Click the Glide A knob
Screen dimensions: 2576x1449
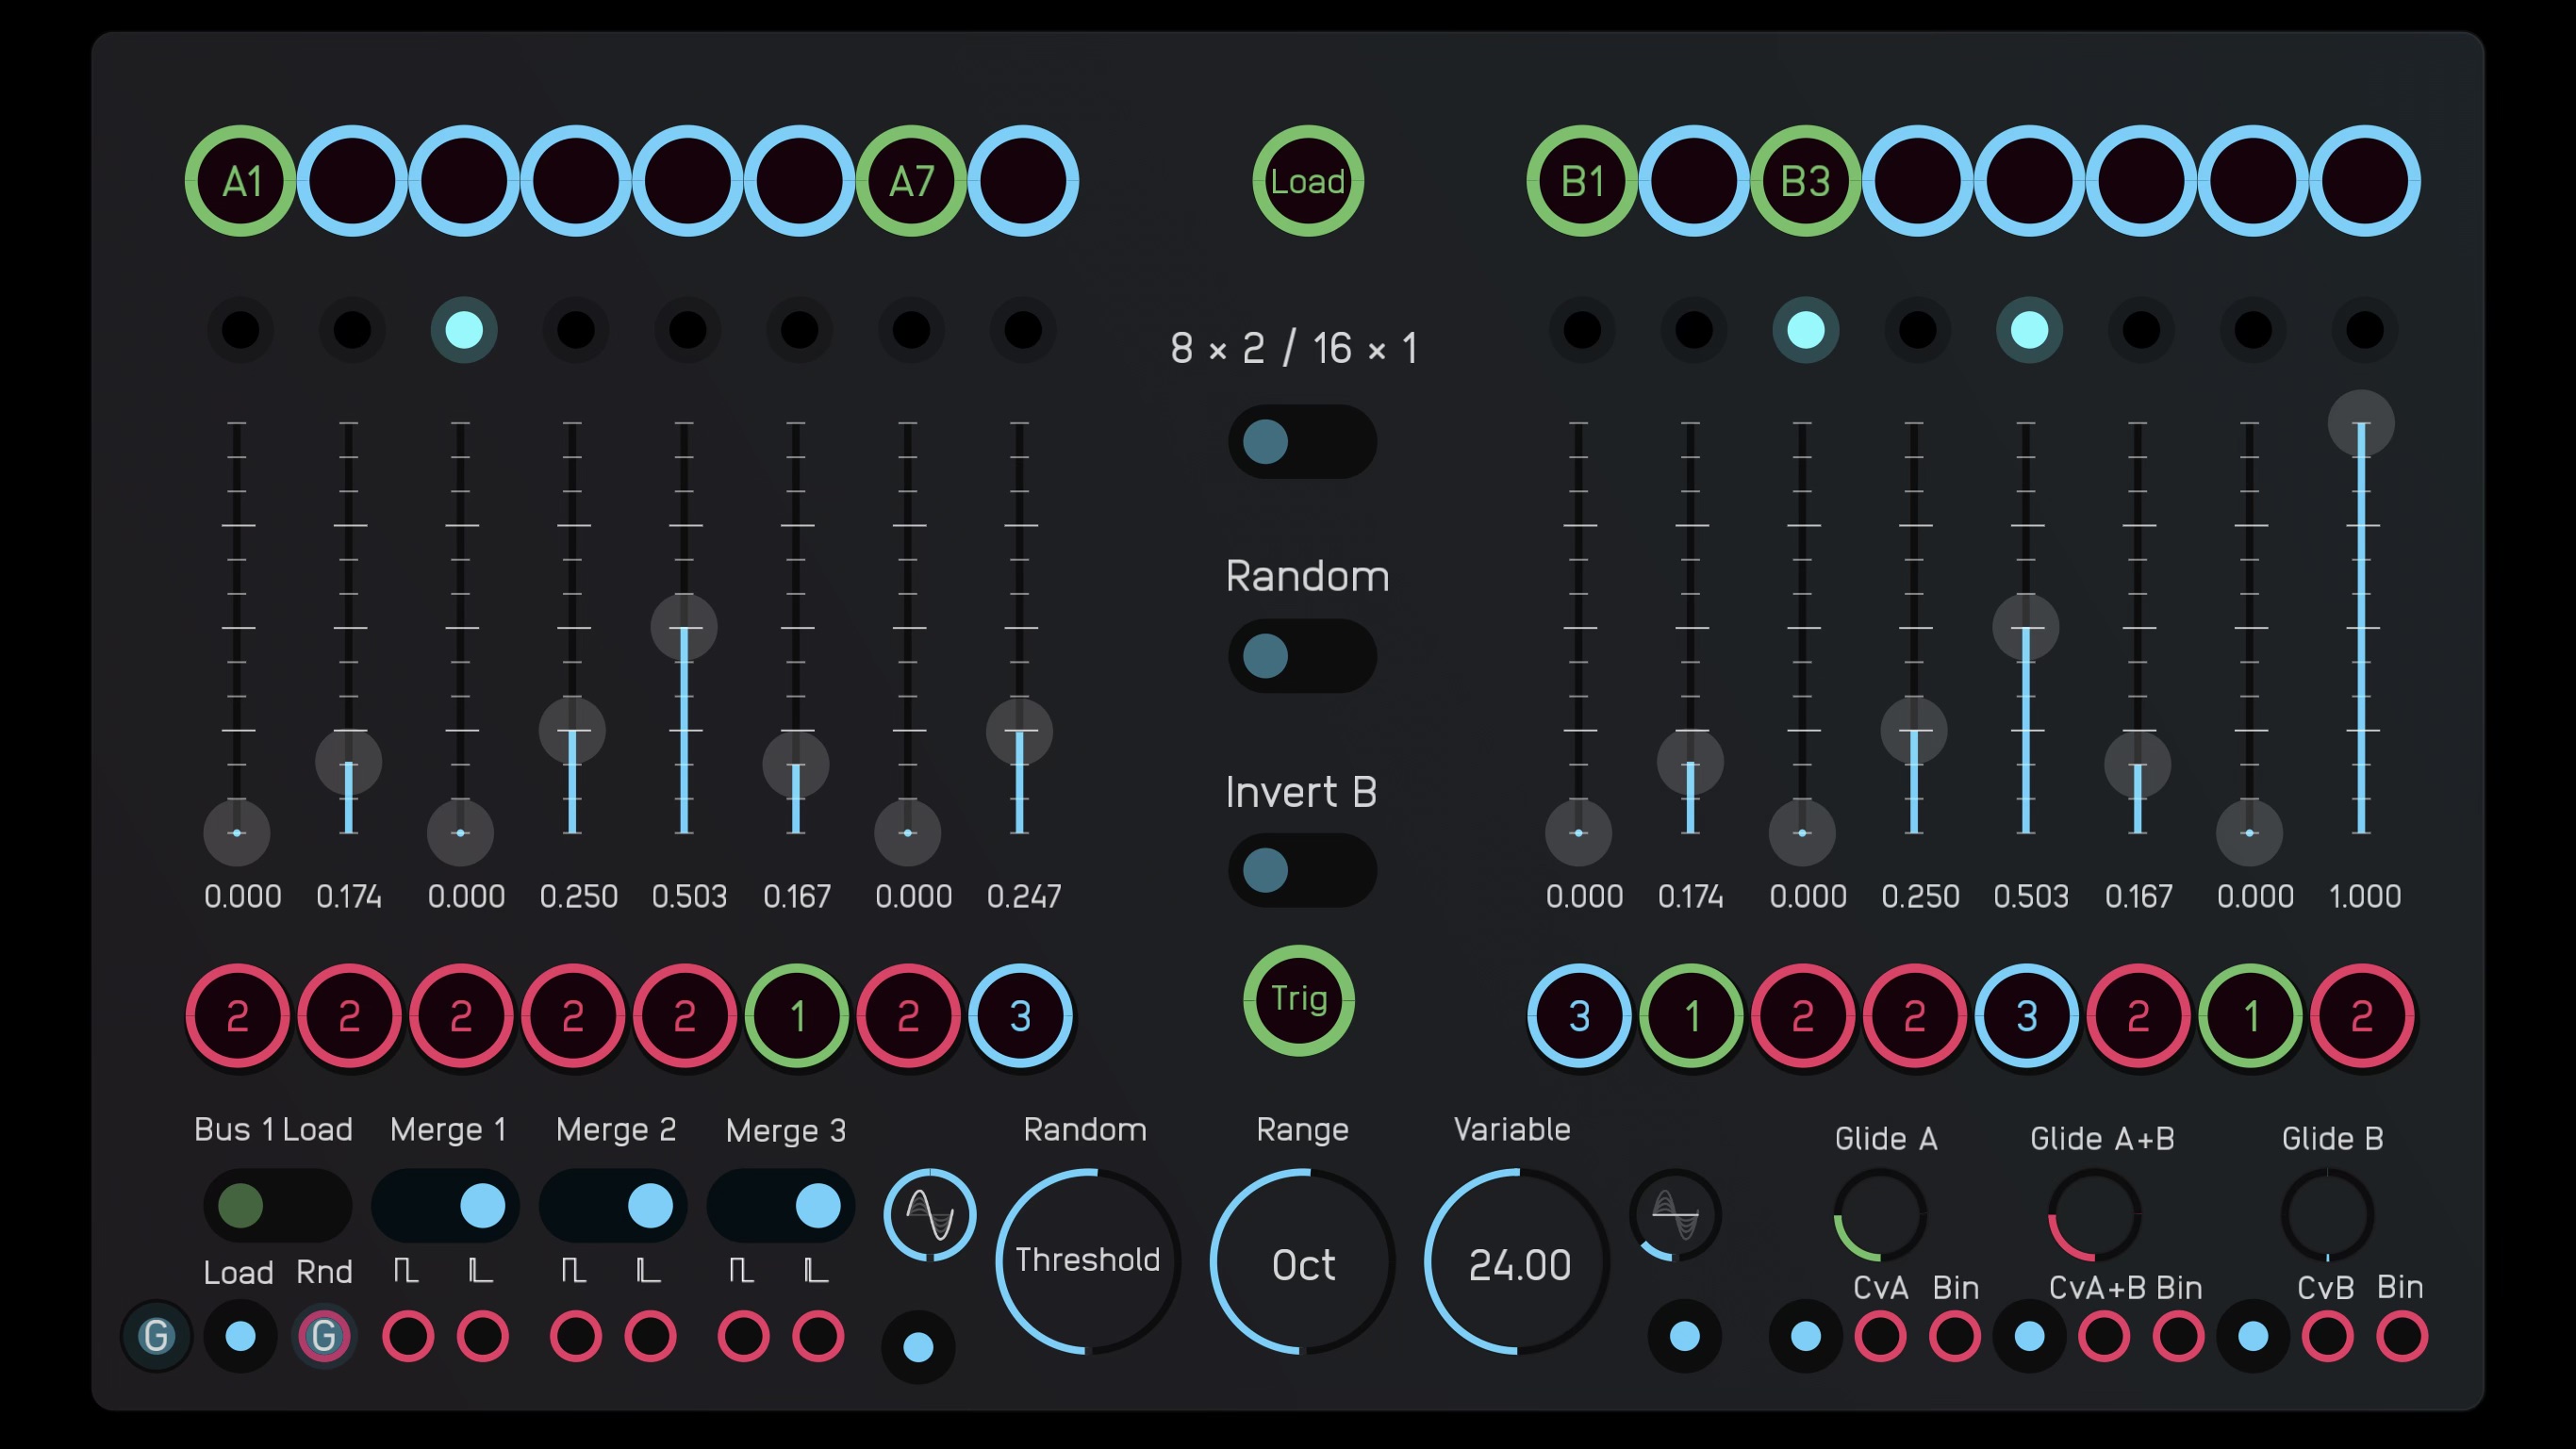[x=1880, y=1215]
